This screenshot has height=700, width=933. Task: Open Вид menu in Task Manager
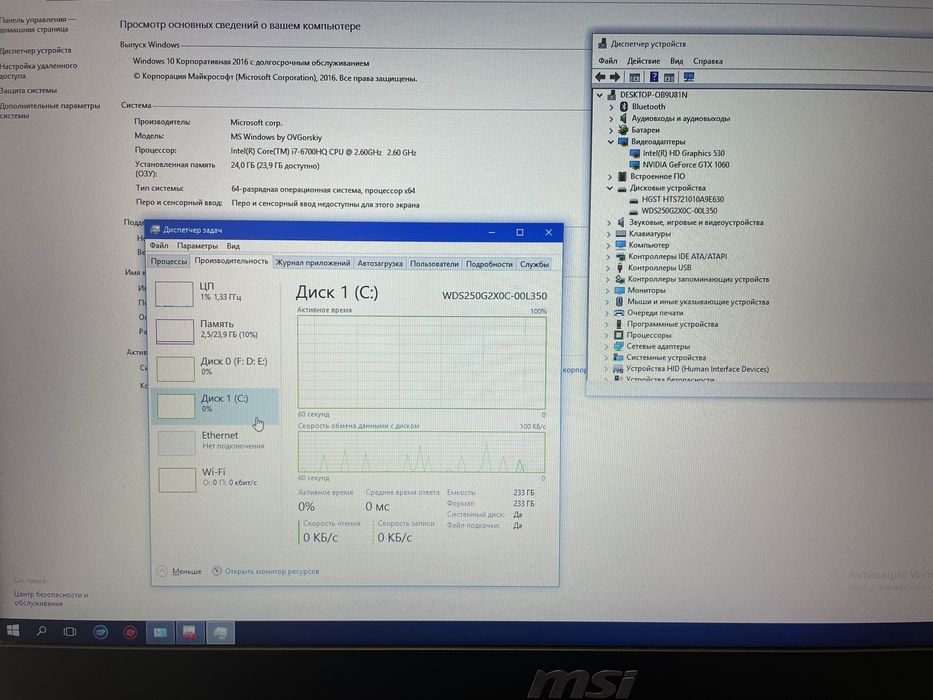[x=233, y=246]
